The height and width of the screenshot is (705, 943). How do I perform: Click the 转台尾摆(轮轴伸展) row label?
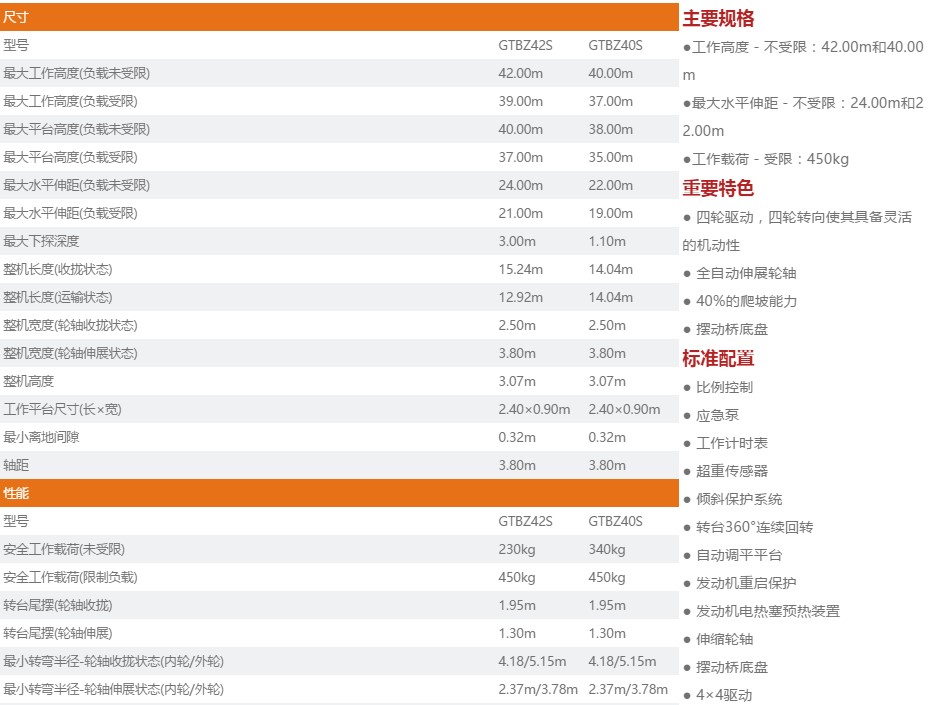(58, 633)
